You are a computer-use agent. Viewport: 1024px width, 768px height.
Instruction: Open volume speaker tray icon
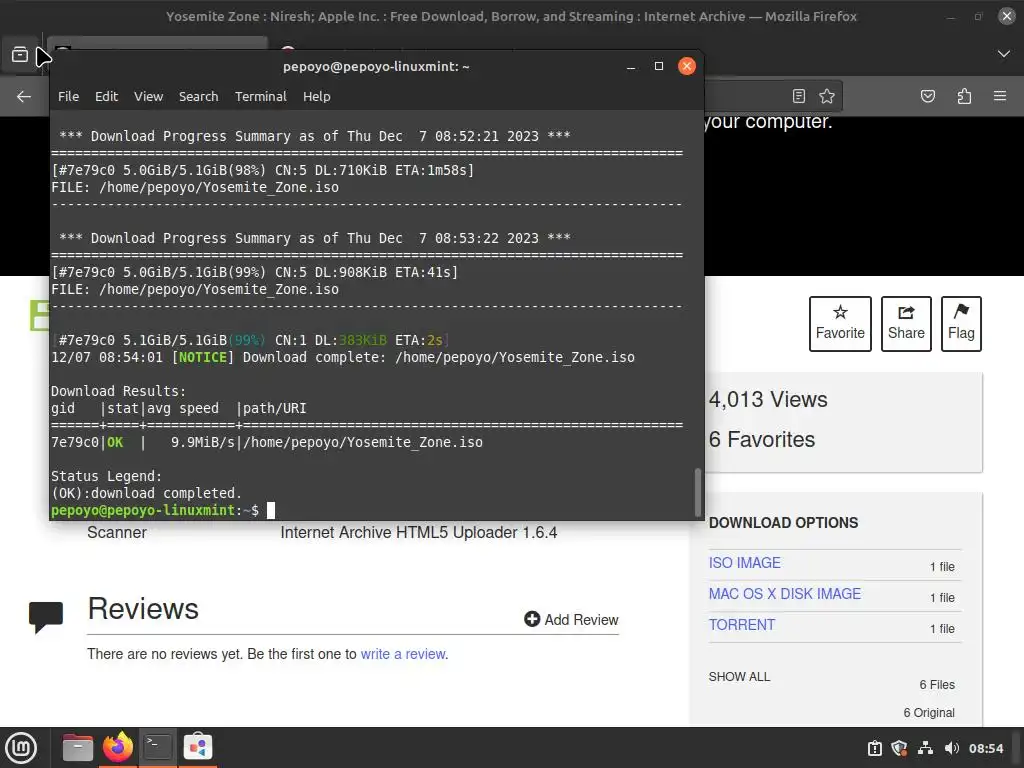point(952,748)
